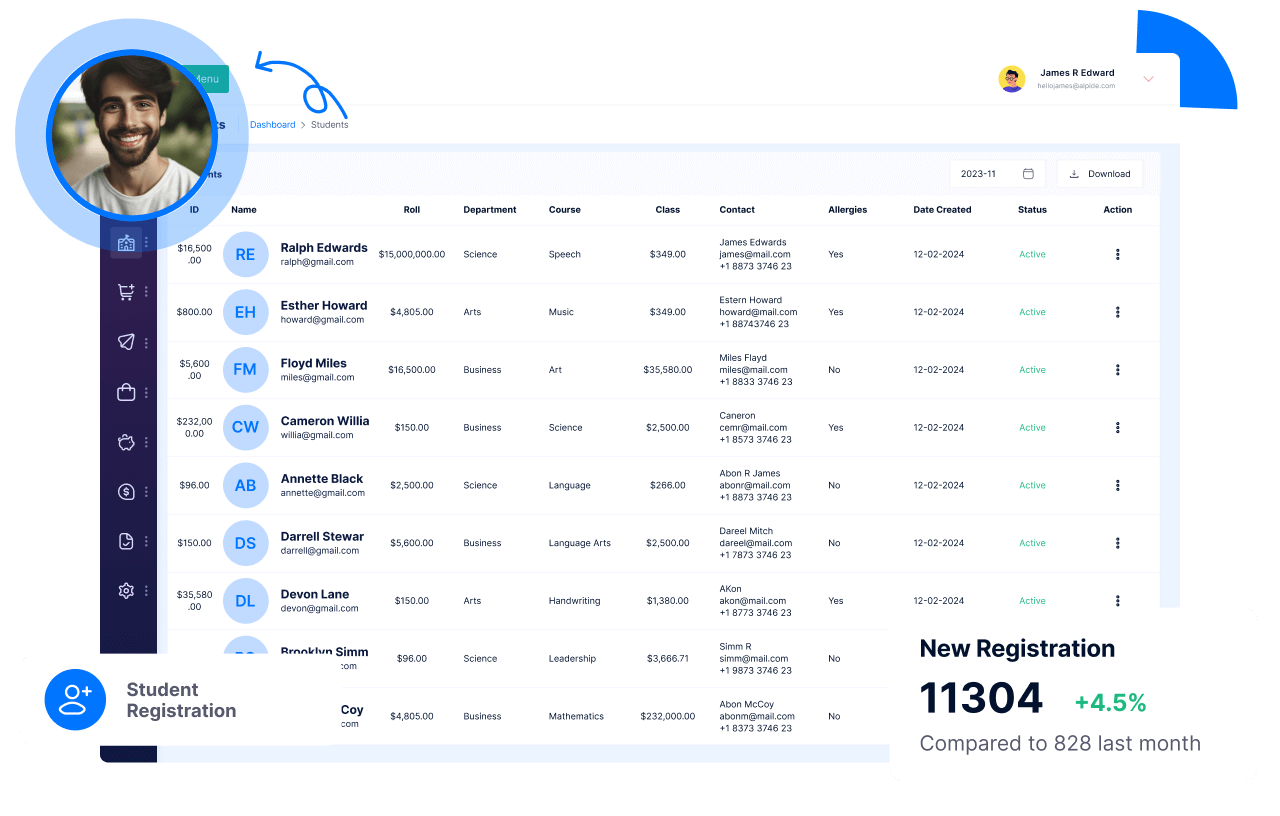This screenshot has height=816, width=1280.
Task: Open action menu for Floyd Miles row
Action: tap(1117, 370)
